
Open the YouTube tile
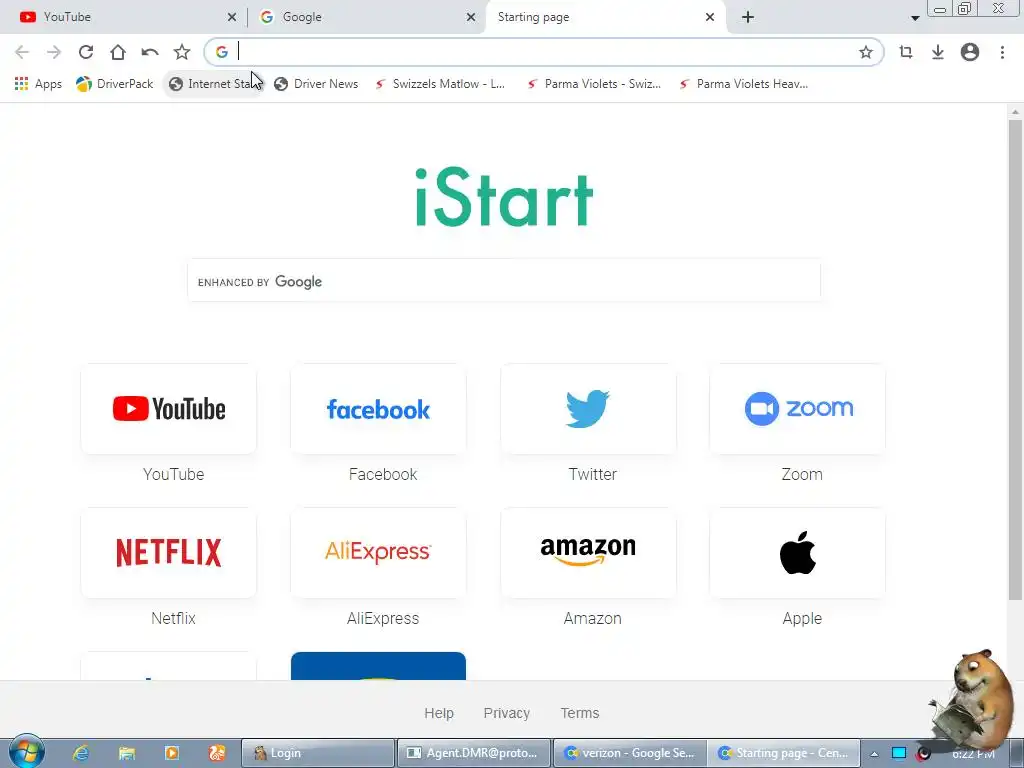[168, 409]
